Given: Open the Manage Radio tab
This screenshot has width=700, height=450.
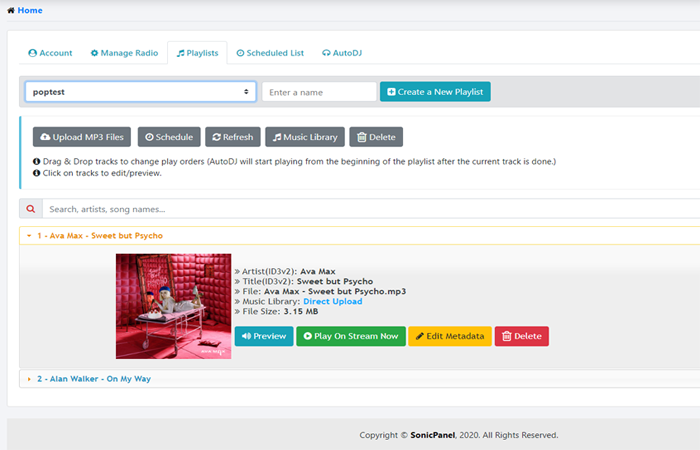Looking at the screenshot, I should [123, 53].
